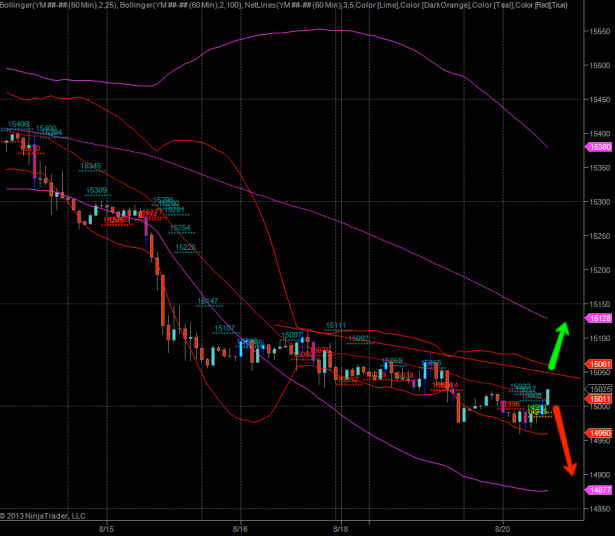Click the 15309 NetLines level label
The height and width of the screenshot is (536, 615).
[97, 190]
